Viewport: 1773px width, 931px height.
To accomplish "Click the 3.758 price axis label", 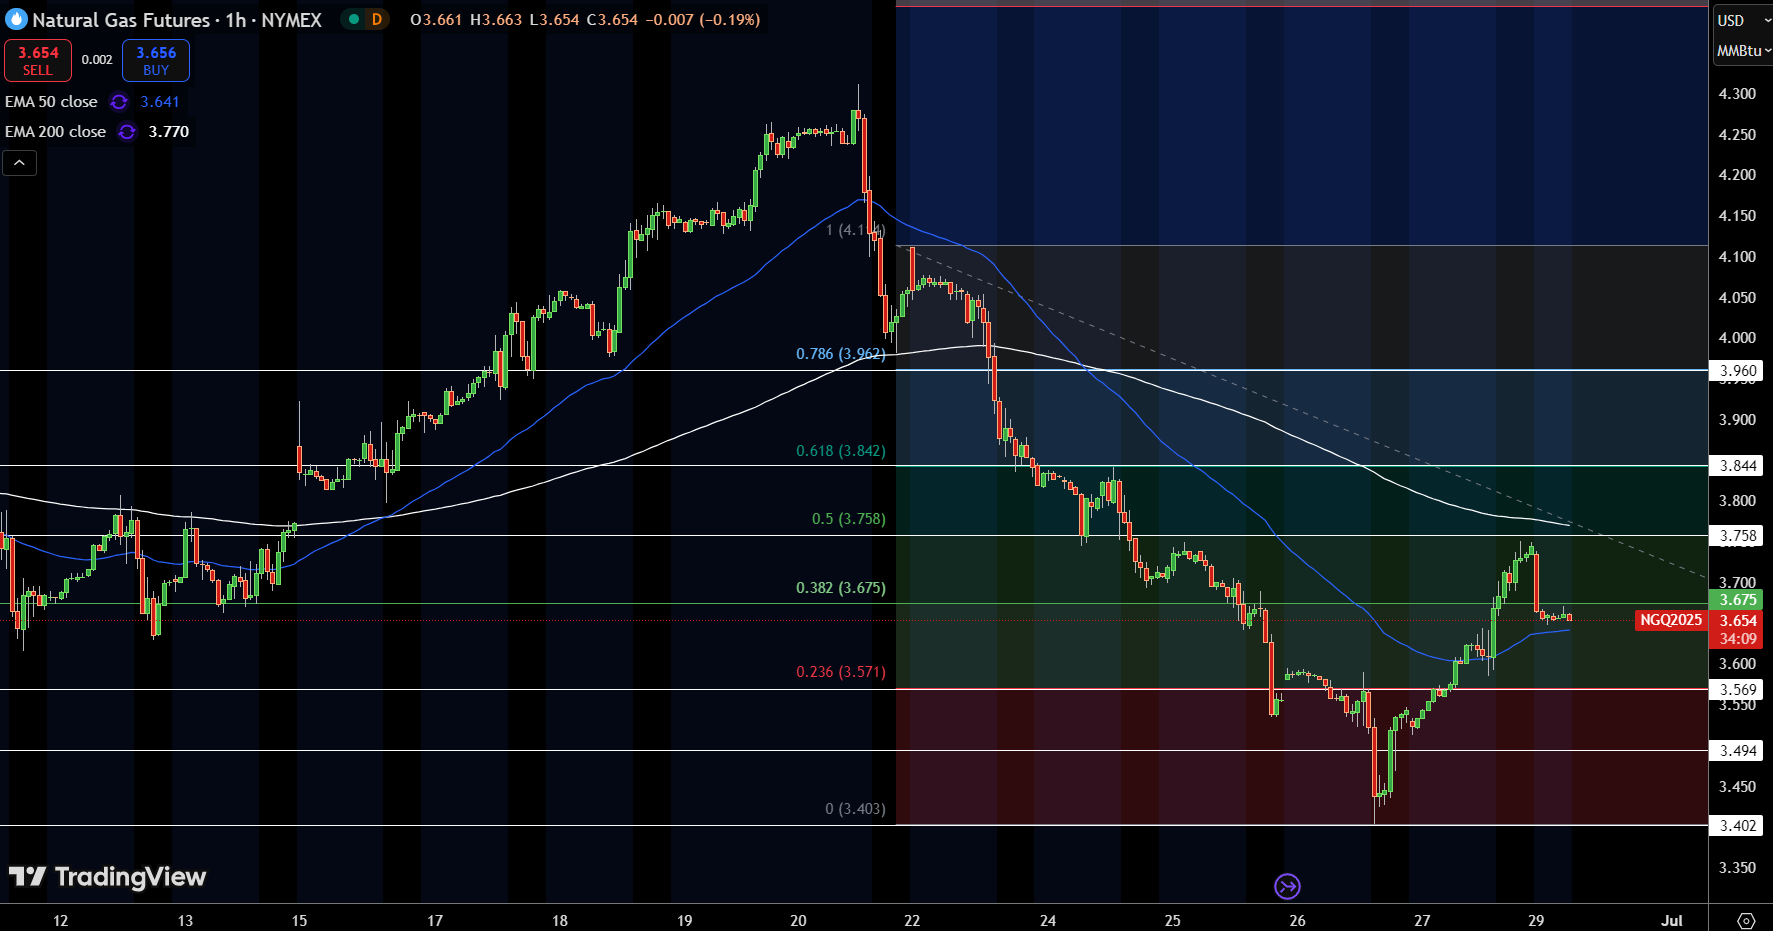I will point(1737,536).
